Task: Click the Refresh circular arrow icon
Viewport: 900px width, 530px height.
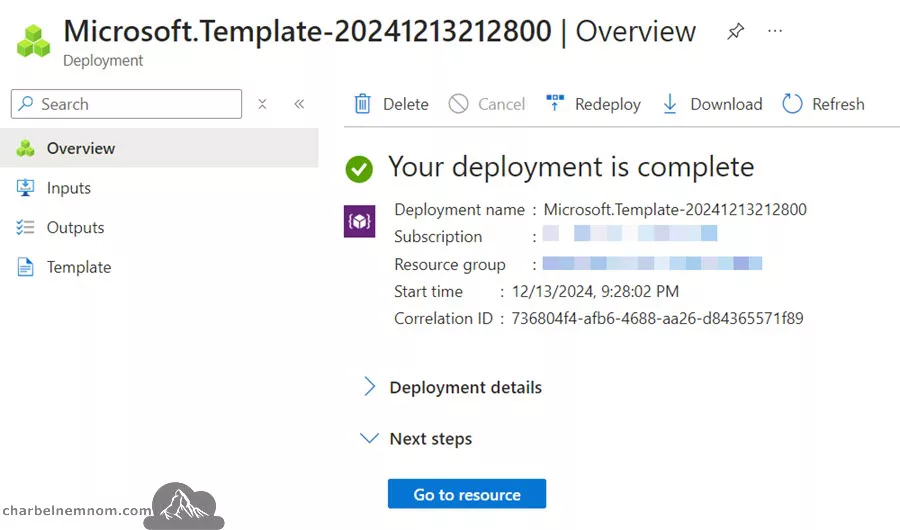Action: coord(792,104)
